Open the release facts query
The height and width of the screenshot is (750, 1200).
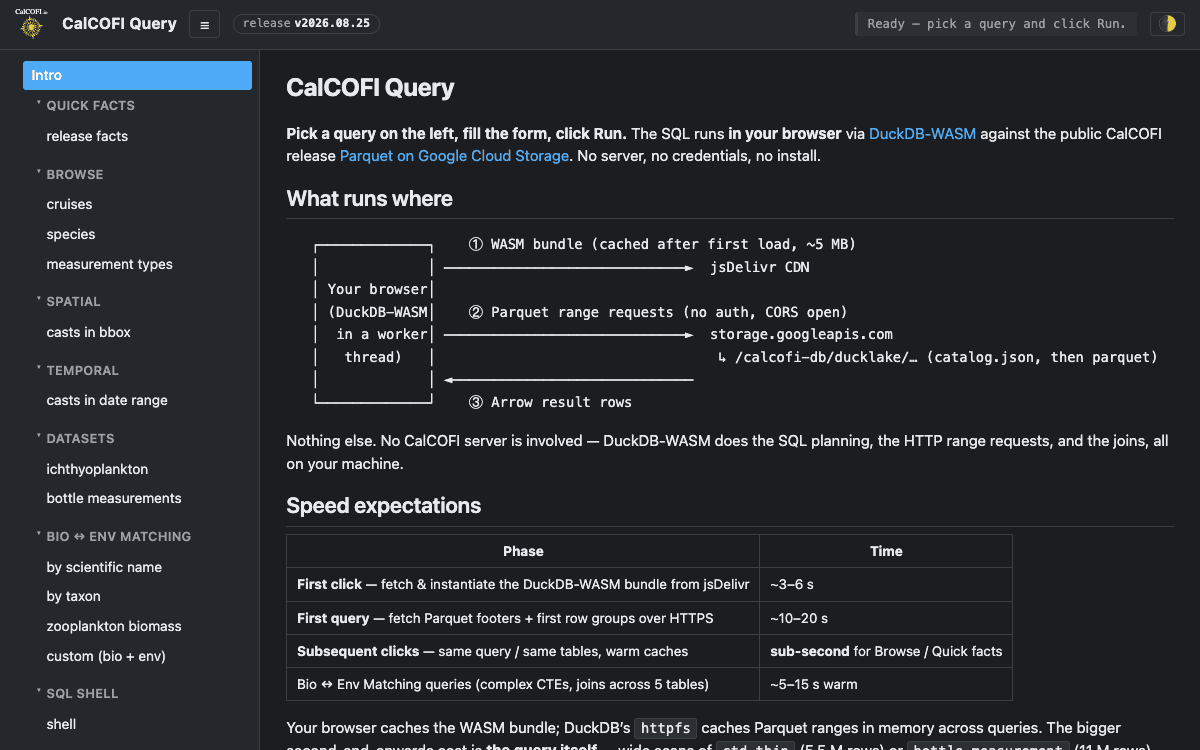[87, 136]
